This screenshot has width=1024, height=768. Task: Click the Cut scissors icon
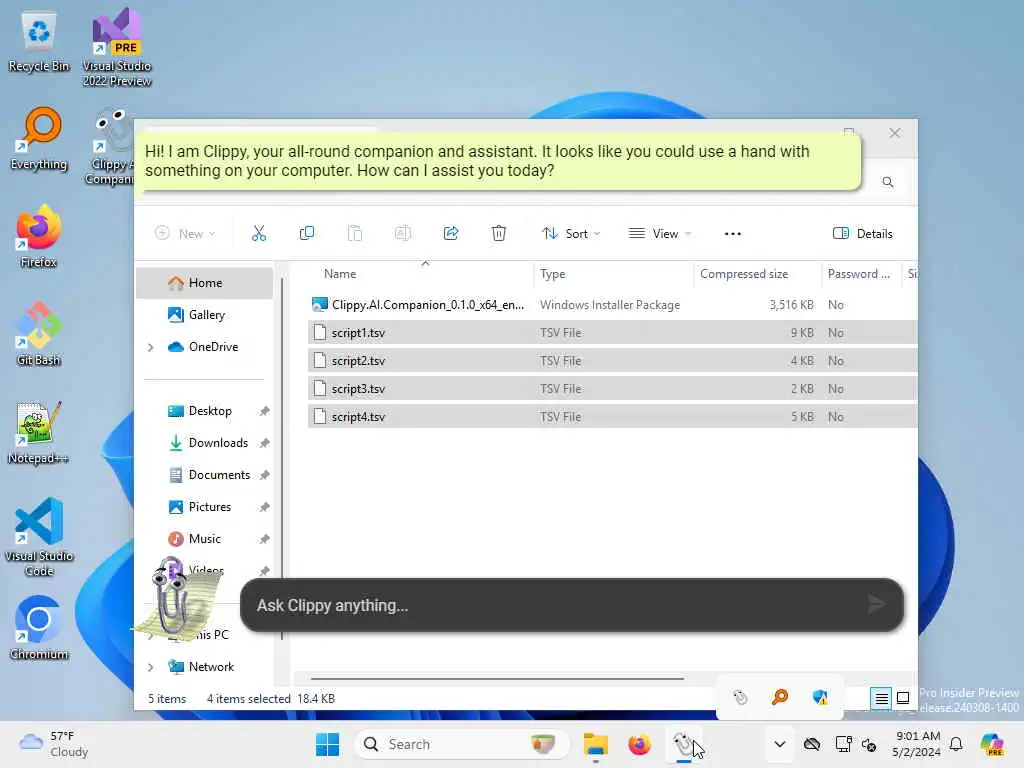point(259,233)
